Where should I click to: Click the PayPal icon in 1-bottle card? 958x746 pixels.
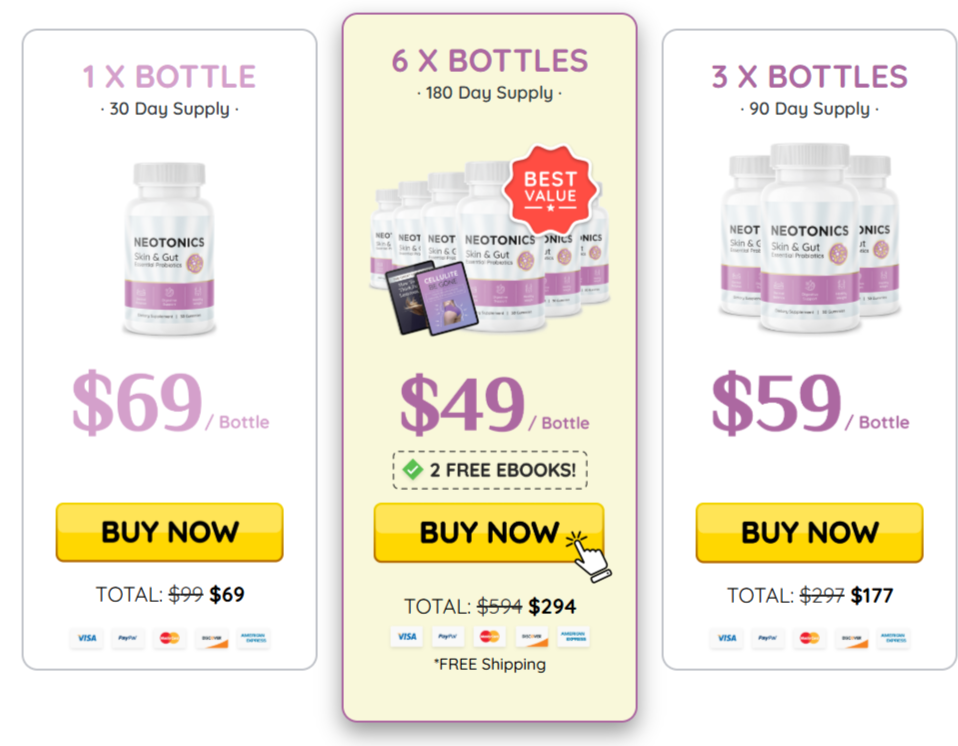128,638
